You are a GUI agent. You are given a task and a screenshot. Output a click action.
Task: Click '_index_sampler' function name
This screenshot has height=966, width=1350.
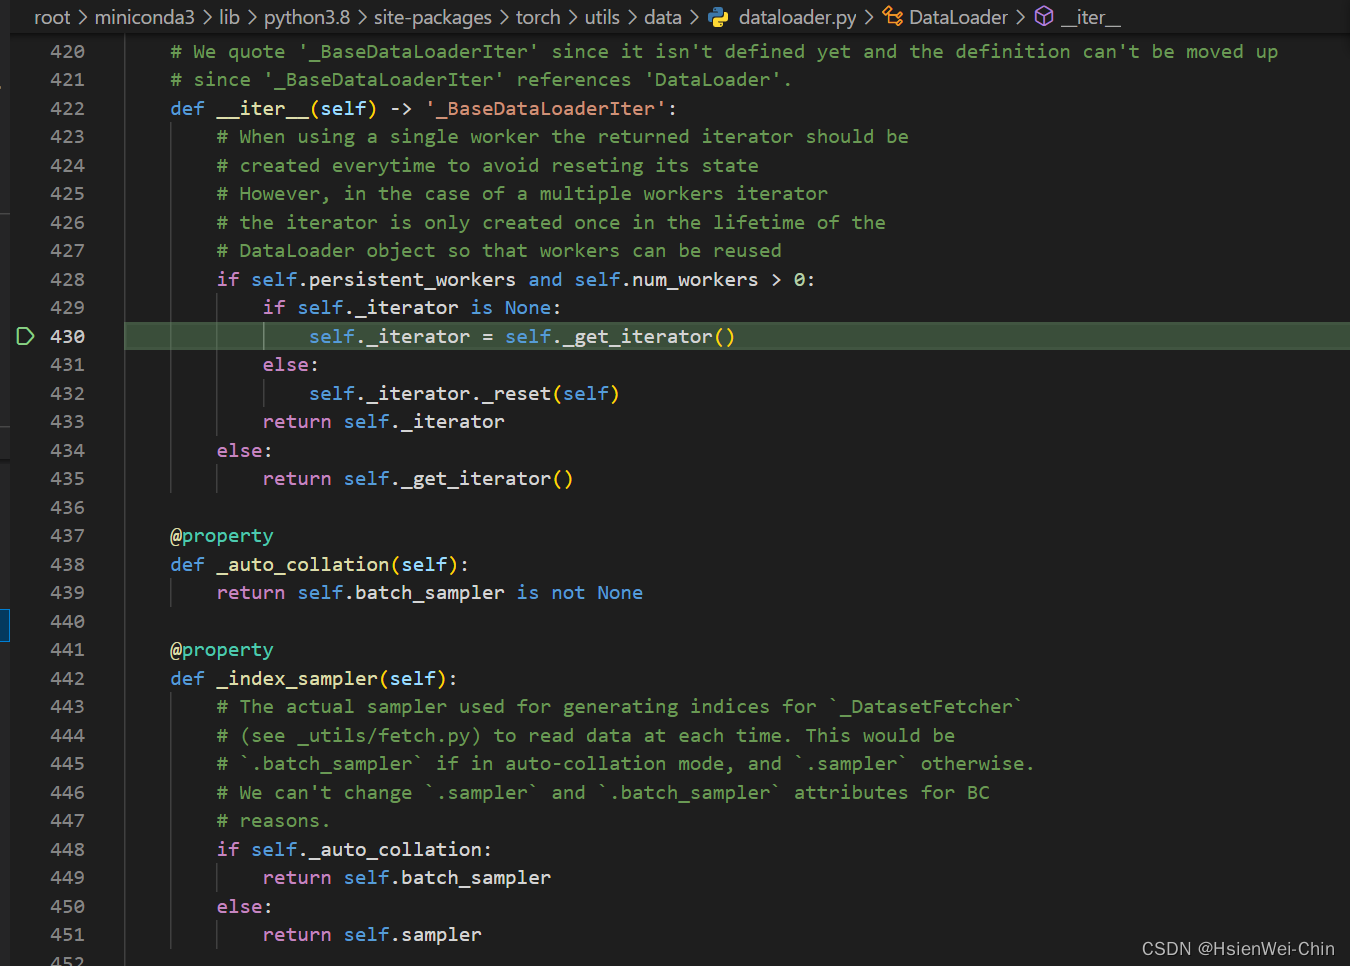(297, 678)
